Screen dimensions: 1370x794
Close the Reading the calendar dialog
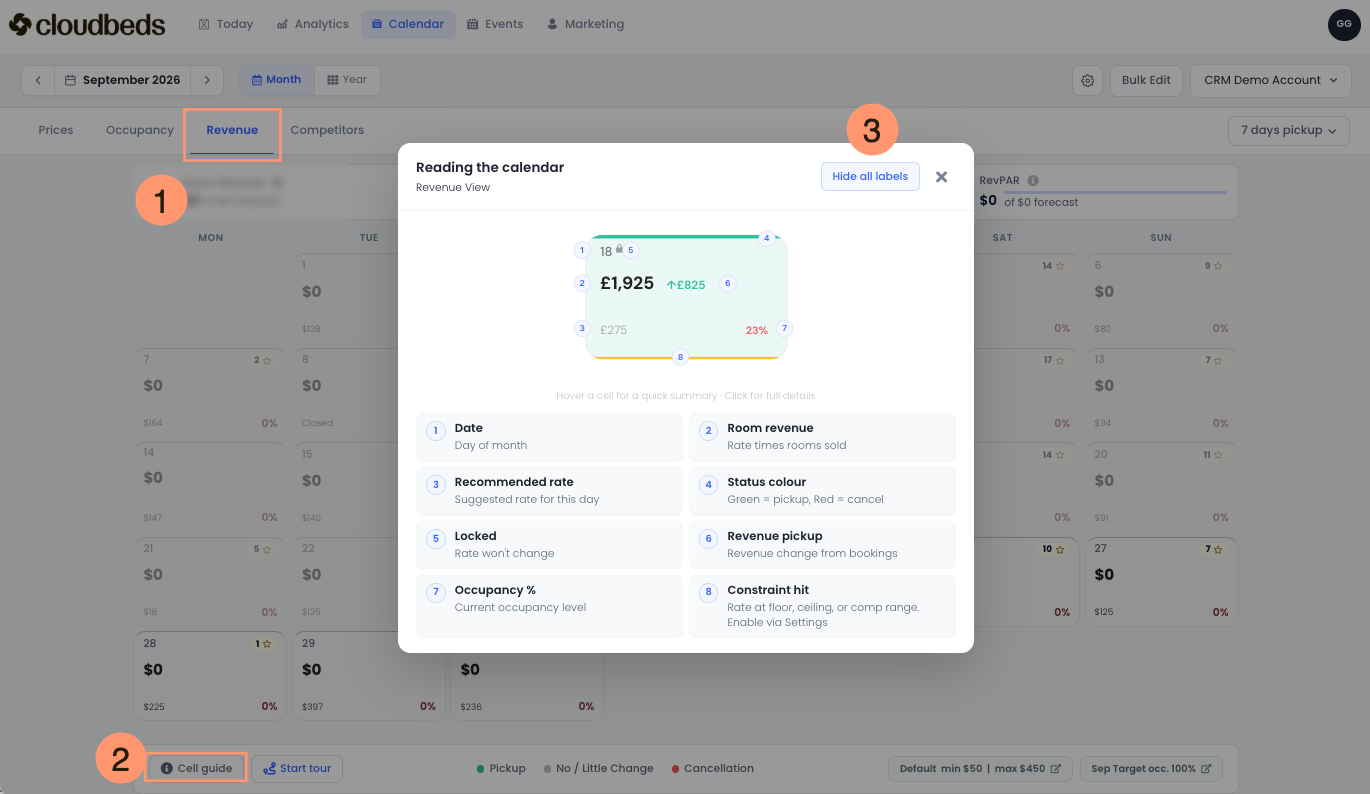click(x=941, y=177)
